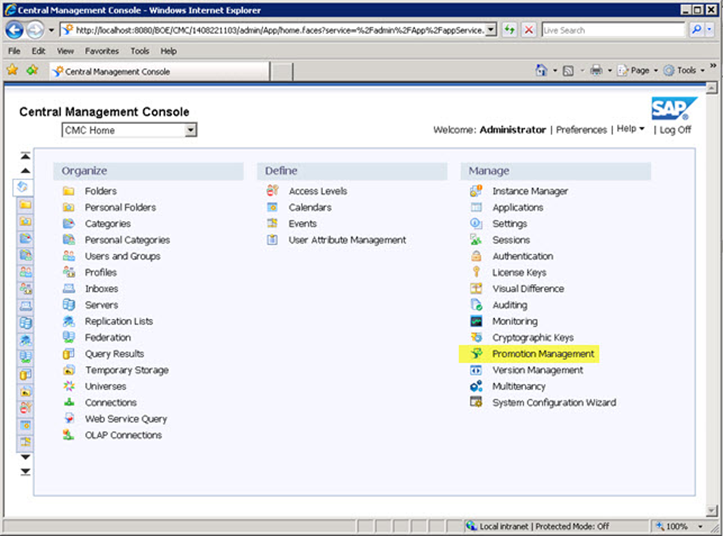Click the Promotion Management icon
The image size is (723, 536).
[x=476, y=354]
